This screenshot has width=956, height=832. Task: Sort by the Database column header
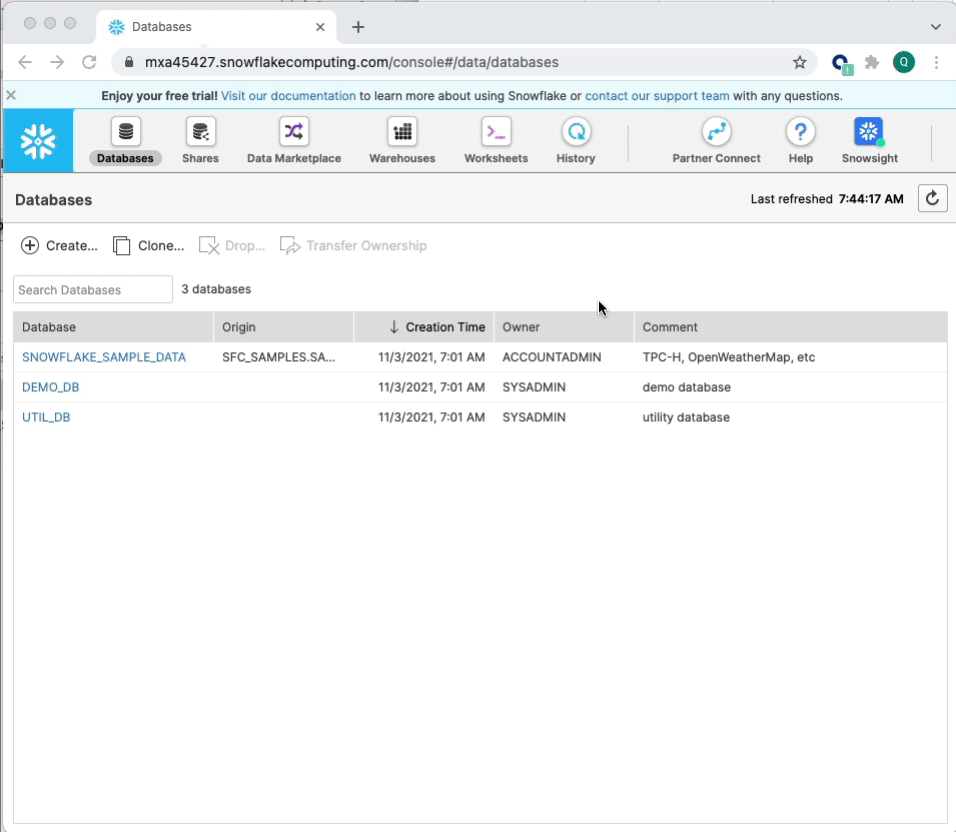(49, 327)
